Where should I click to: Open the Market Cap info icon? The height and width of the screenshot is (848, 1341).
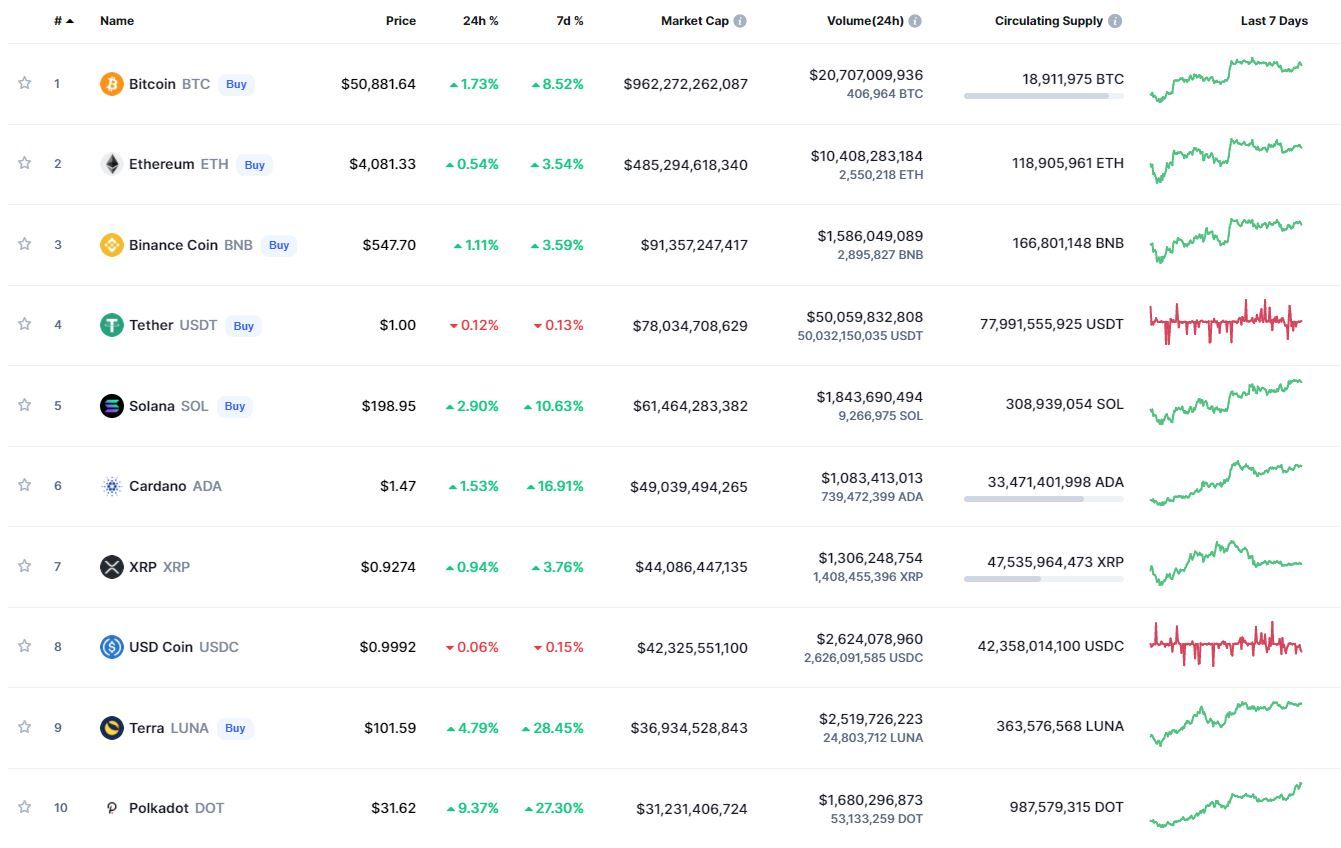(740, 21)
